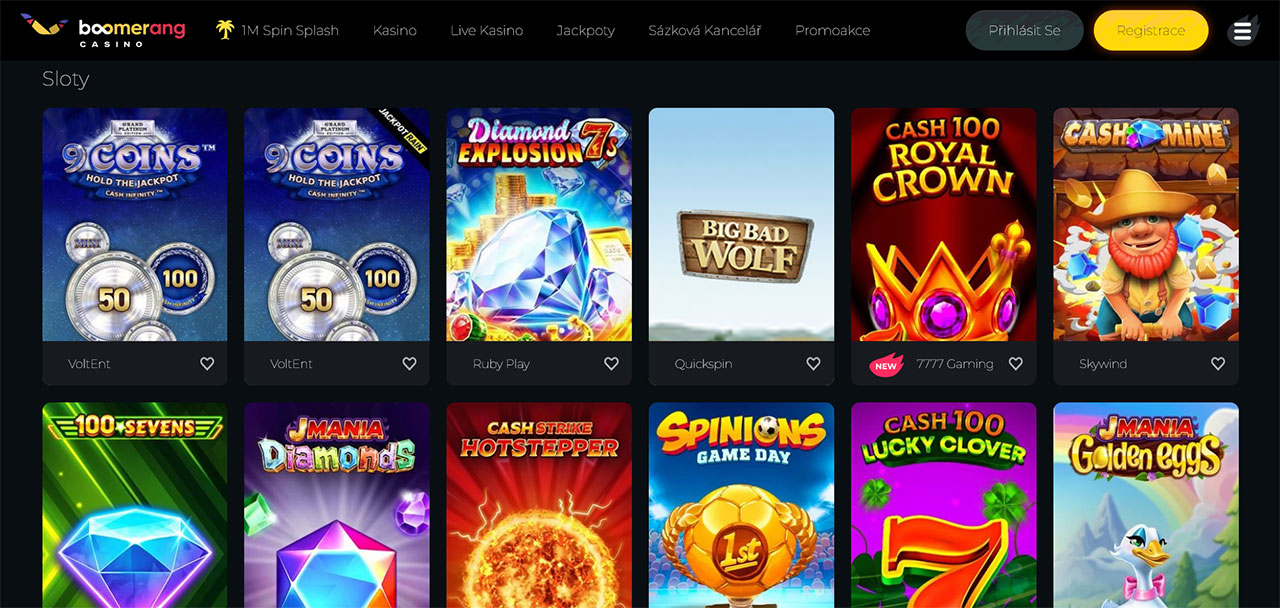The width and height of the screenshot is (1280, 608).
Task: Open the Kasino menu item
Action: (x=395, y=31)
